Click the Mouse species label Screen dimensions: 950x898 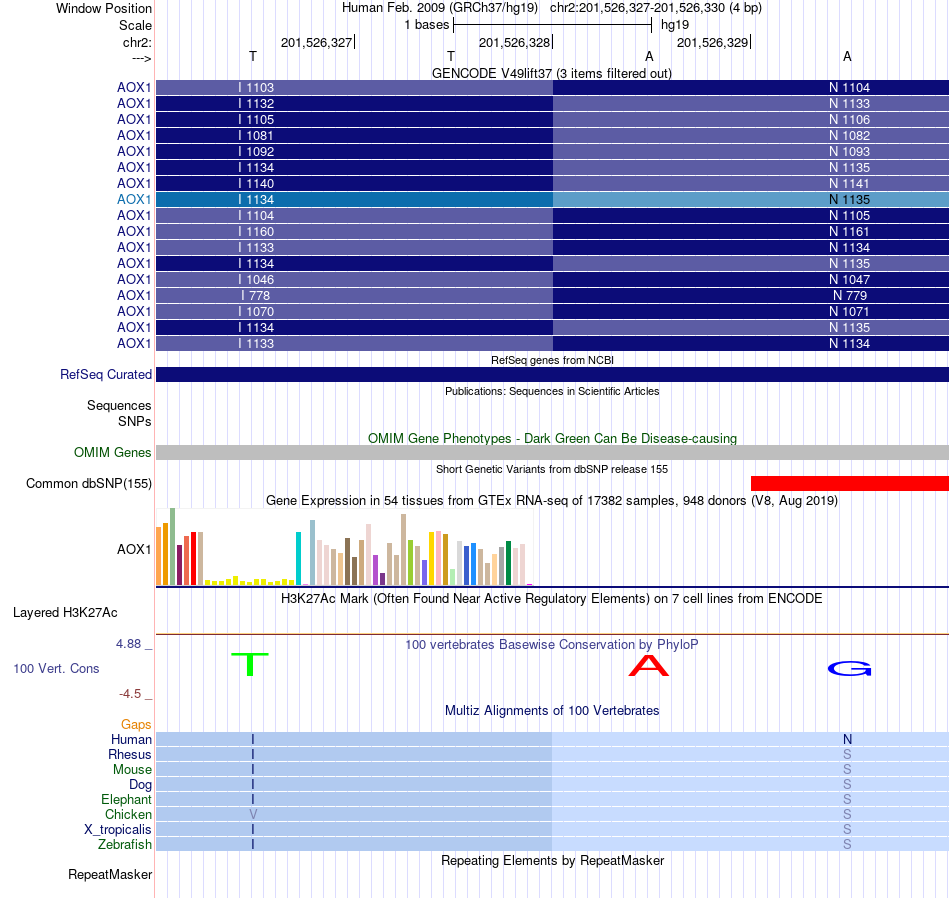132,770
